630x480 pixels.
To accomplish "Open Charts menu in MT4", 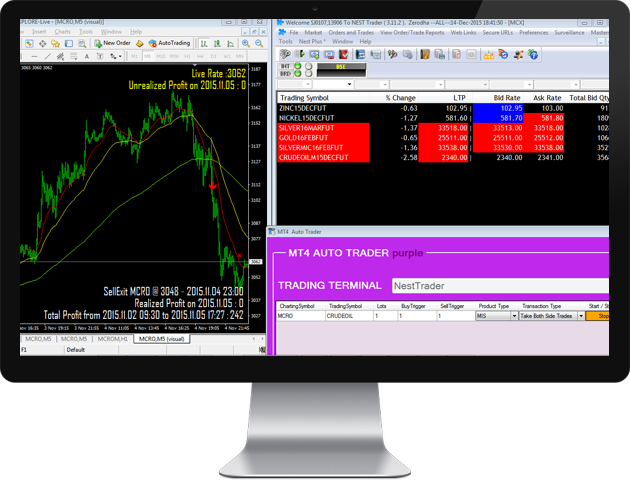I will click(x=62, y=32).
